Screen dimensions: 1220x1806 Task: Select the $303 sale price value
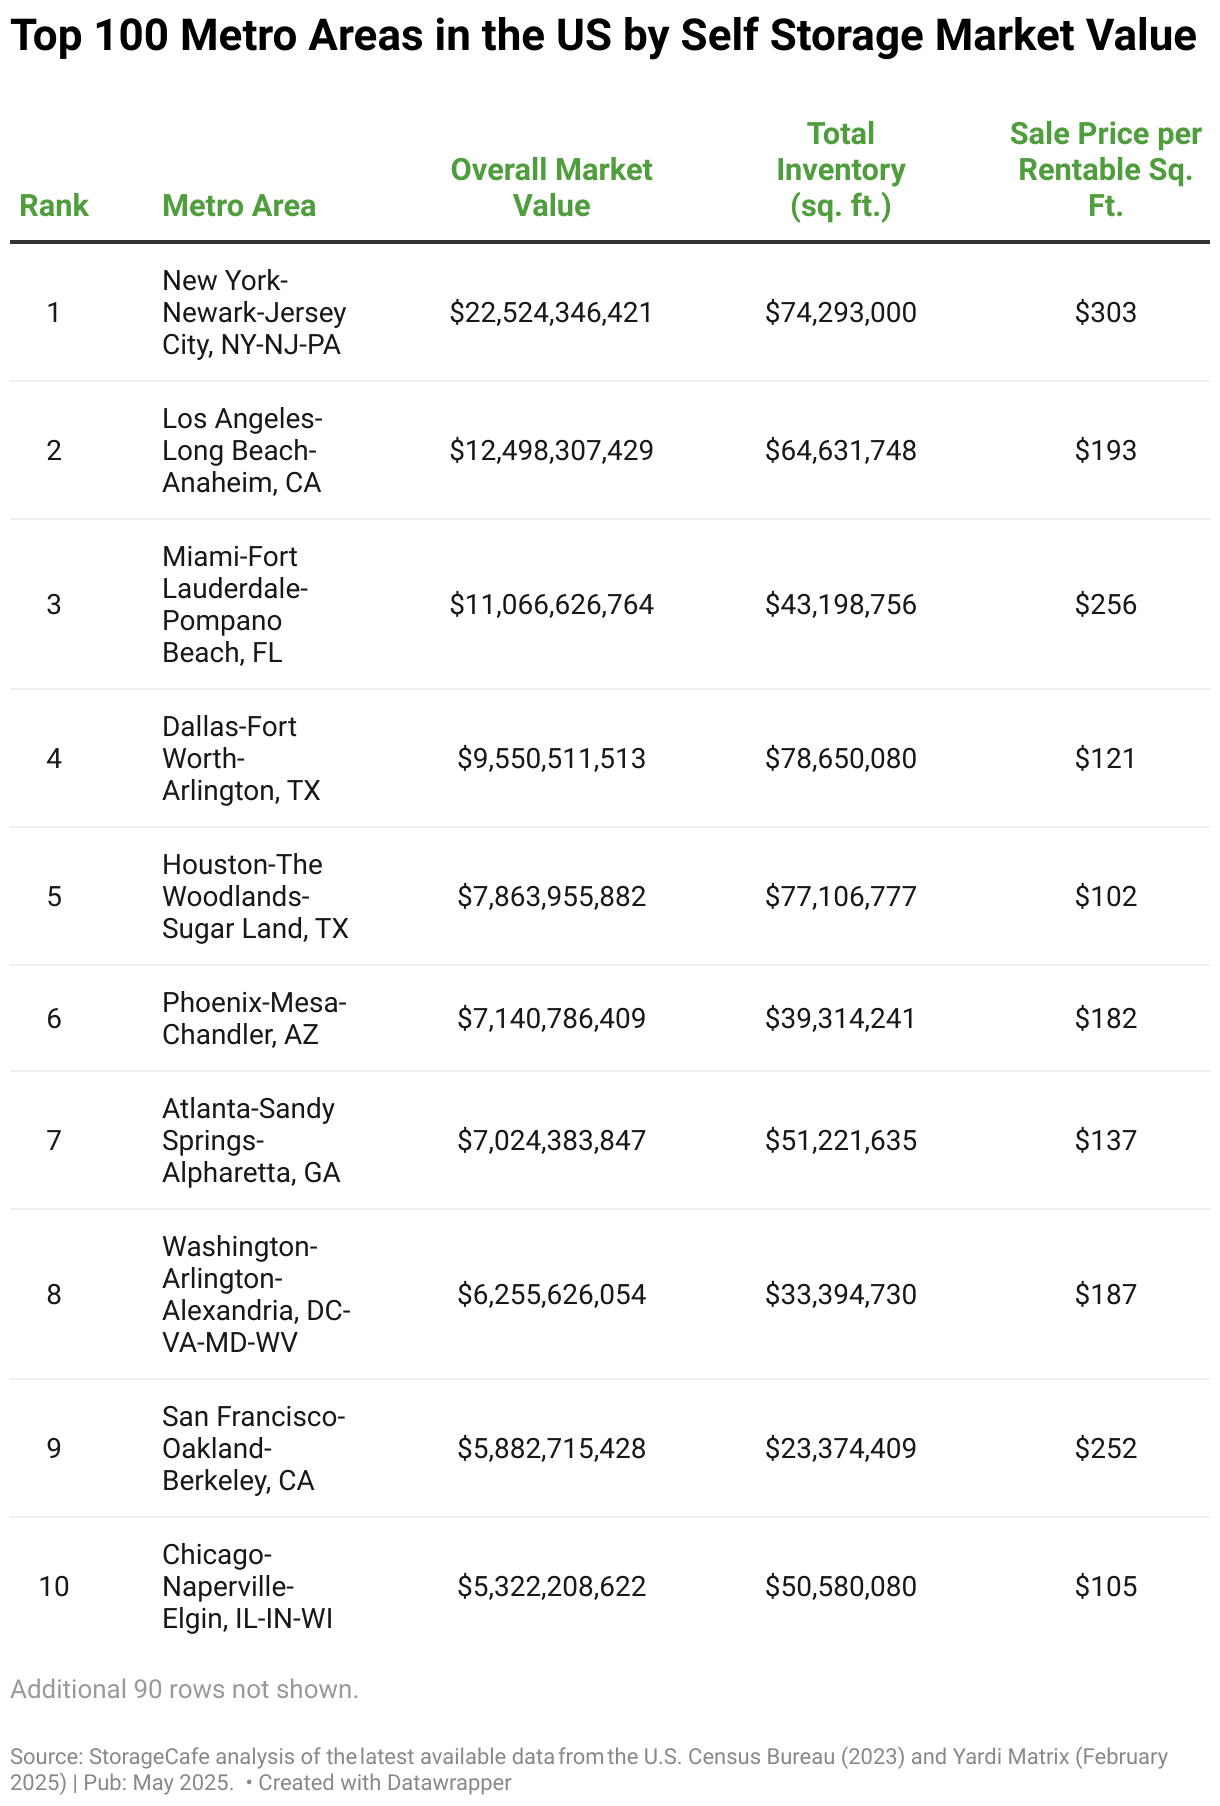tap(1105, 313)
